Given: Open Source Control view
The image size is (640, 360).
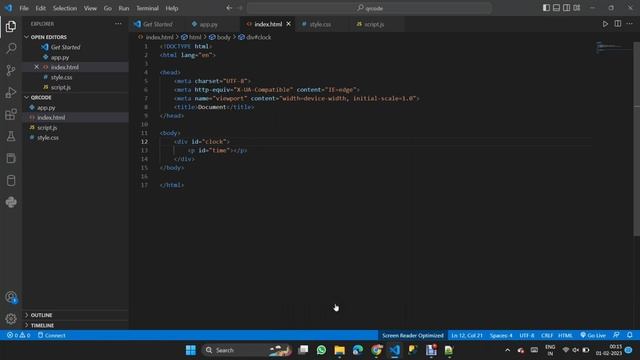Looking at the screenshot, I should (11, 71).
